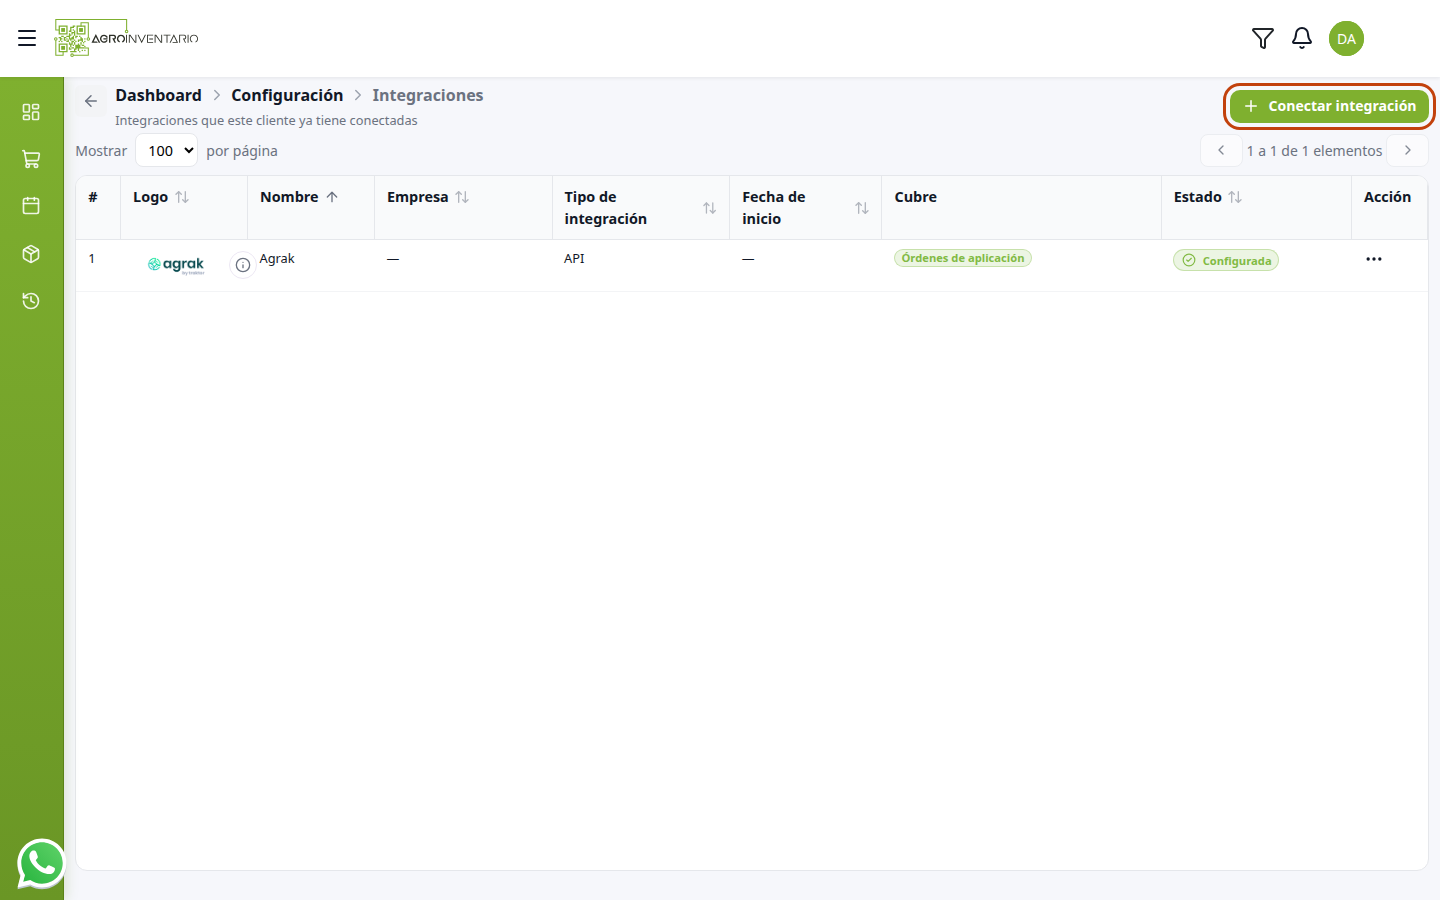Open the DA user avatar menu
This screenshot has width=1440, height=900.
(1346, 39)
